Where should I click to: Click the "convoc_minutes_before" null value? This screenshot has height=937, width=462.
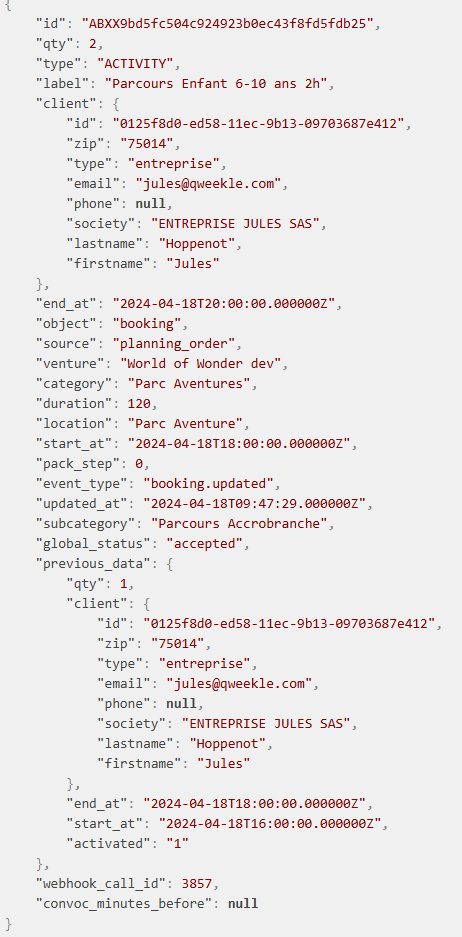243,903
